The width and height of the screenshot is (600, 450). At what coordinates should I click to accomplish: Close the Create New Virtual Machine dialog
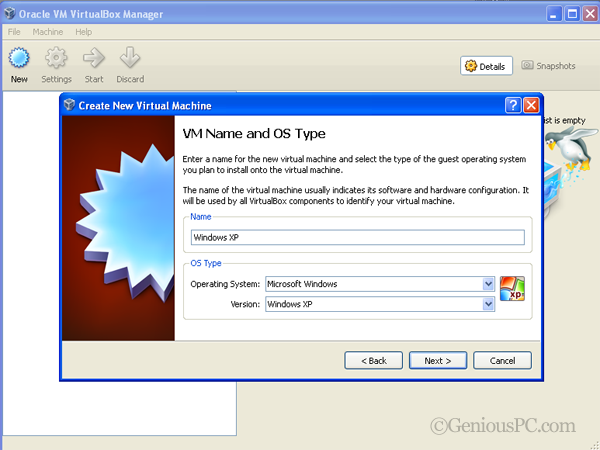531,105
